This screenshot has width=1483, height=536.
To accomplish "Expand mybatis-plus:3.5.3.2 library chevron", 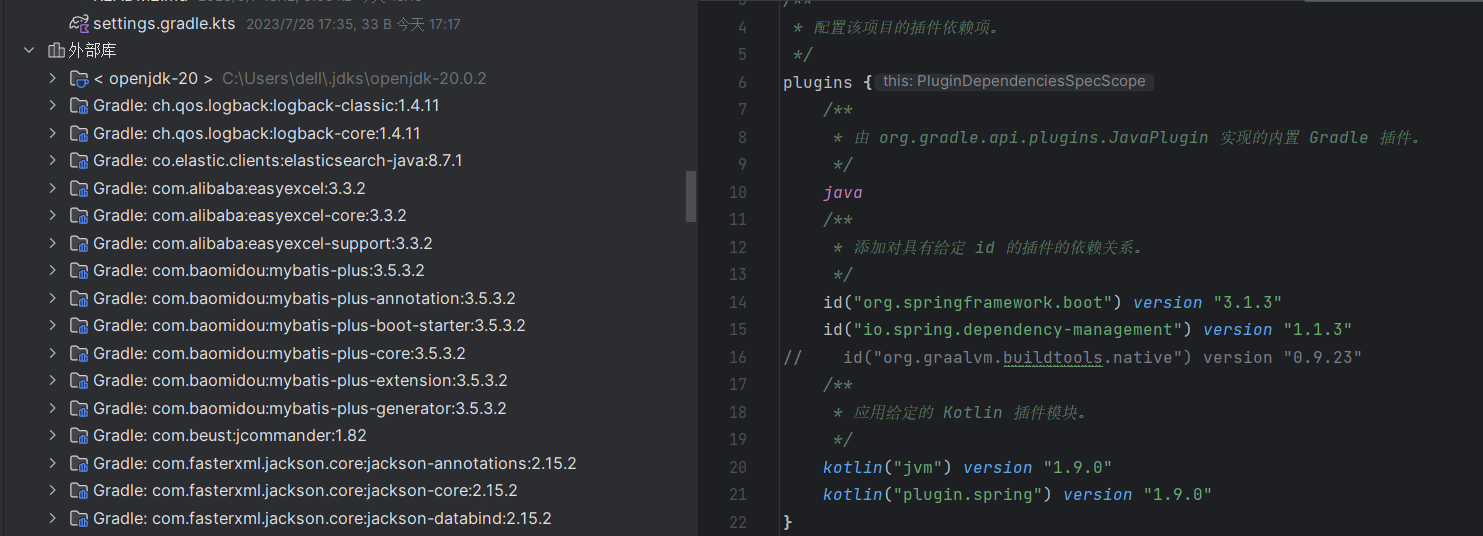I will coord(53,270).
